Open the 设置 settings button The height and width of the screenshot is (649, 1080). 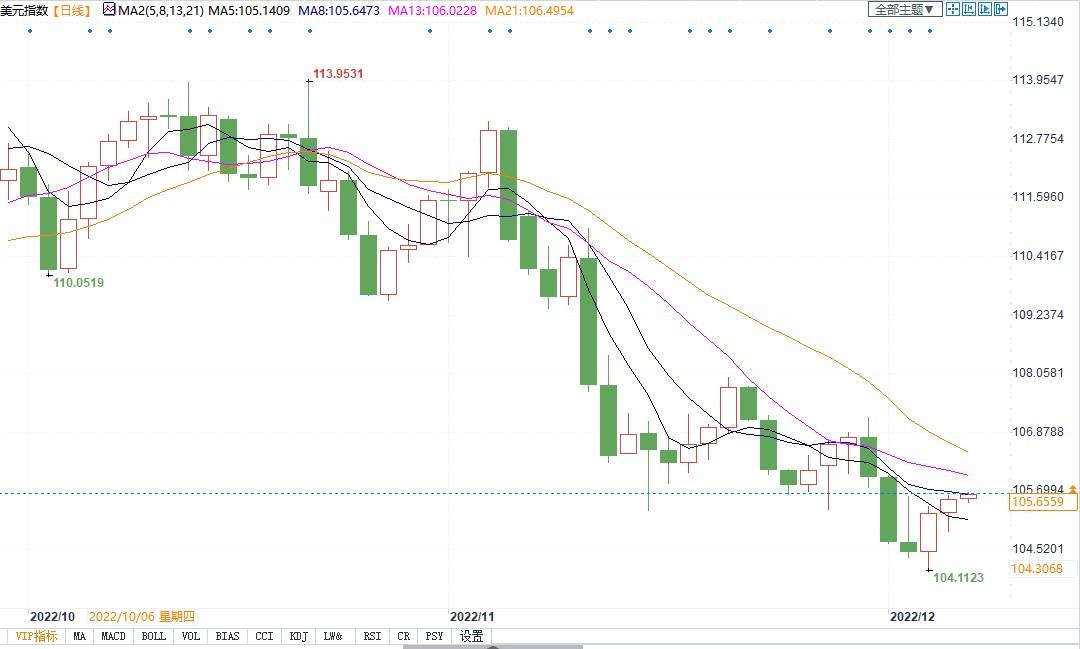[471, 636]
